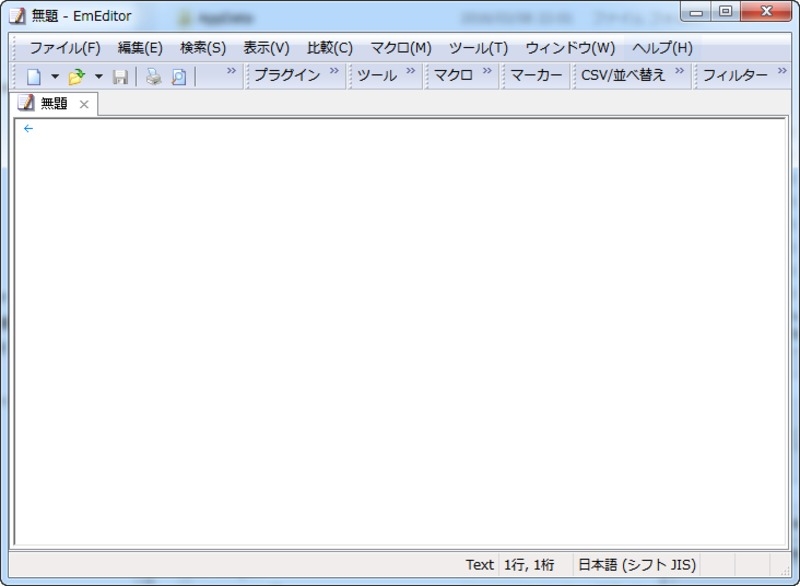The width and height of the screenshot is (800, 586).
Task: Click the マーカー toolbar label
Action: [x=536, y=75]
